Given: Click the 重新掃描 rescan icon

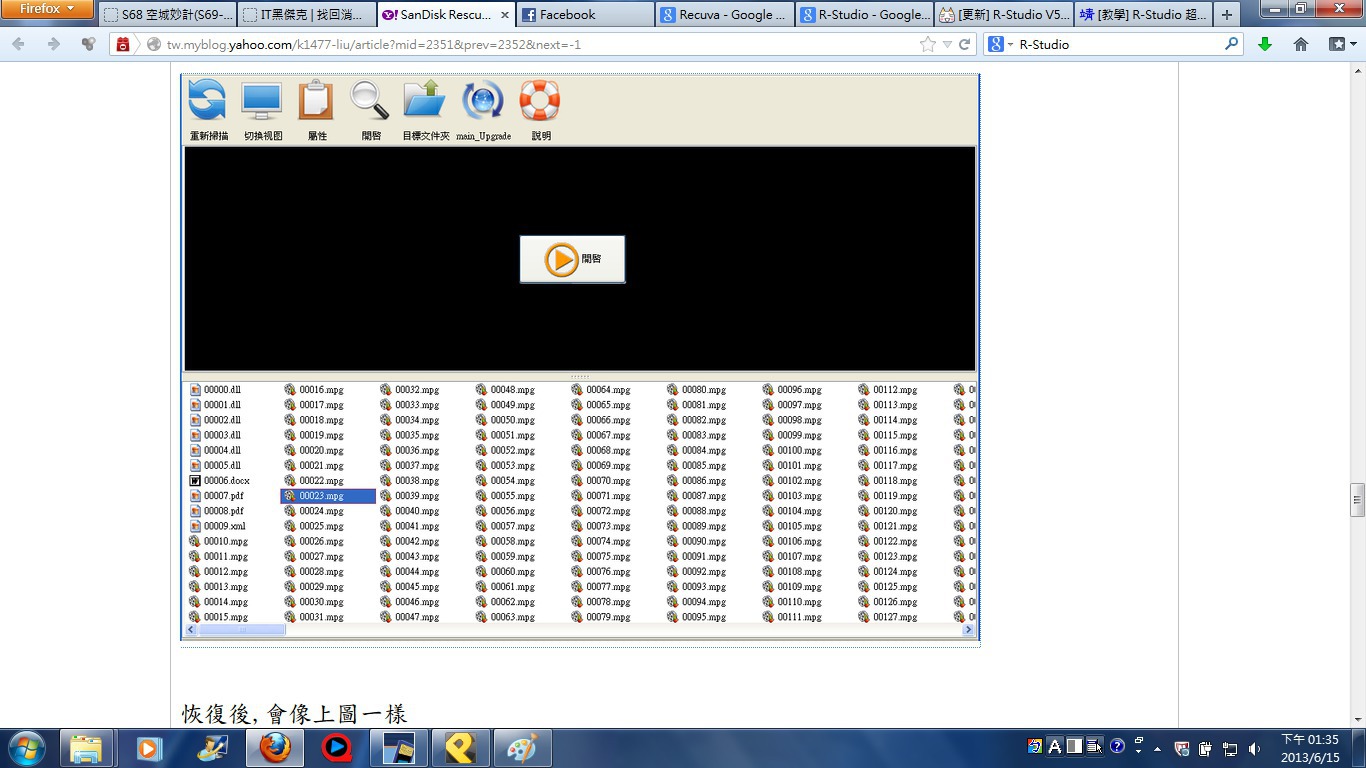Looking at the screenshot, I should pyautogui.click(x=207, y=100).
